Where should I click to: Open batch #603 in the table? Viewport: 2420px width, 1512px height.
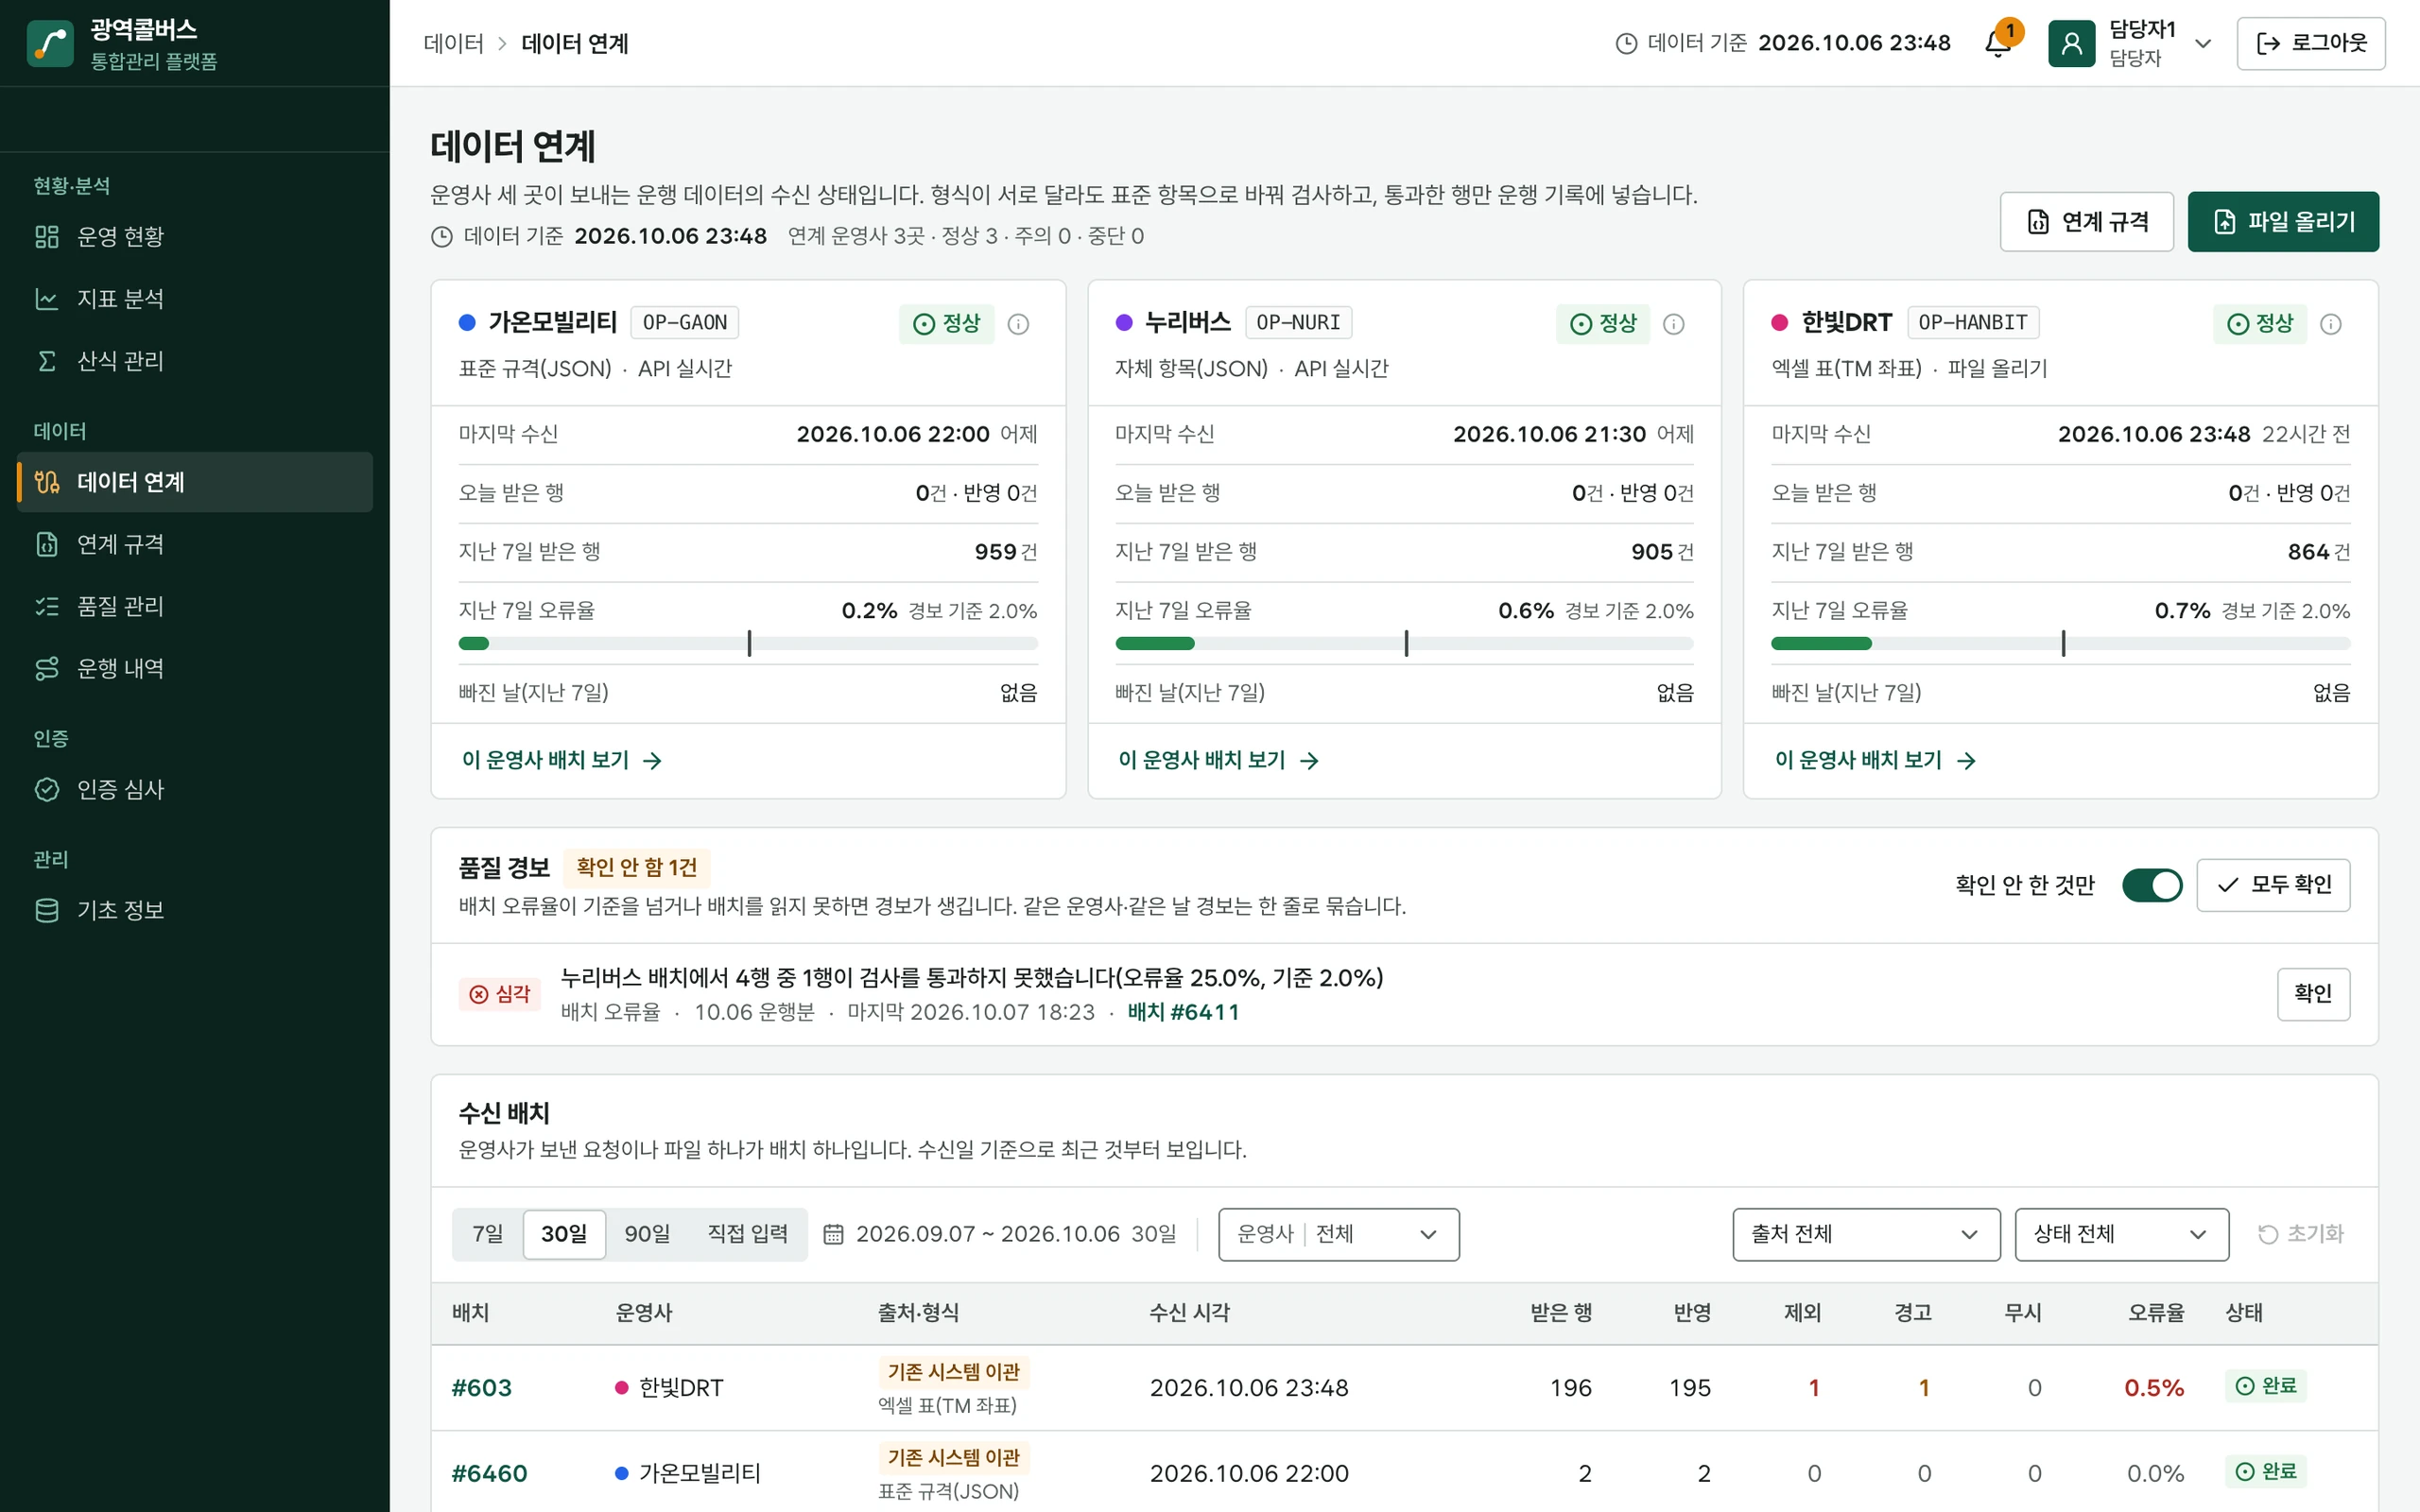[x=481, y=1388]
